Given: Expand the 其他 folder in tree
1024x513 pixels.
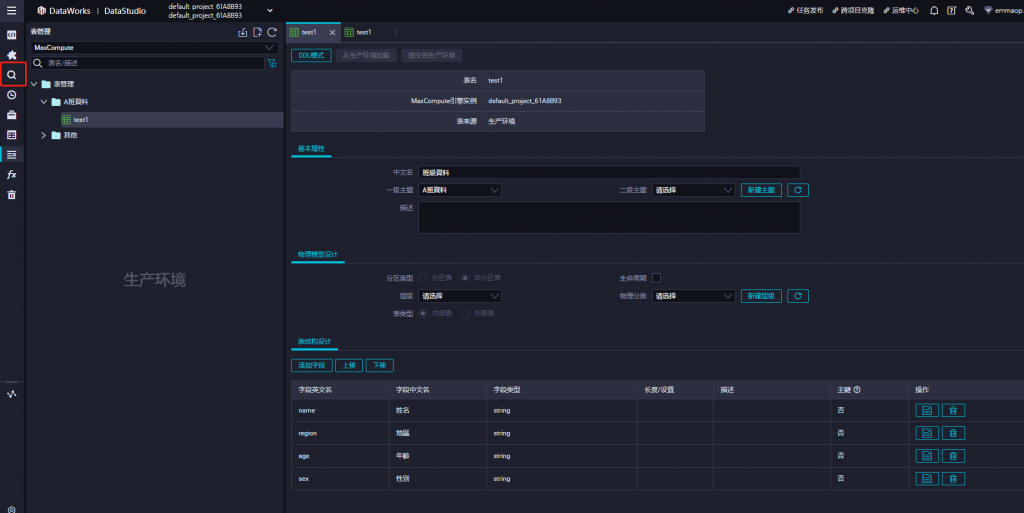Looking at the screenshot, I should pyautogui.click(x=44, y=135).
